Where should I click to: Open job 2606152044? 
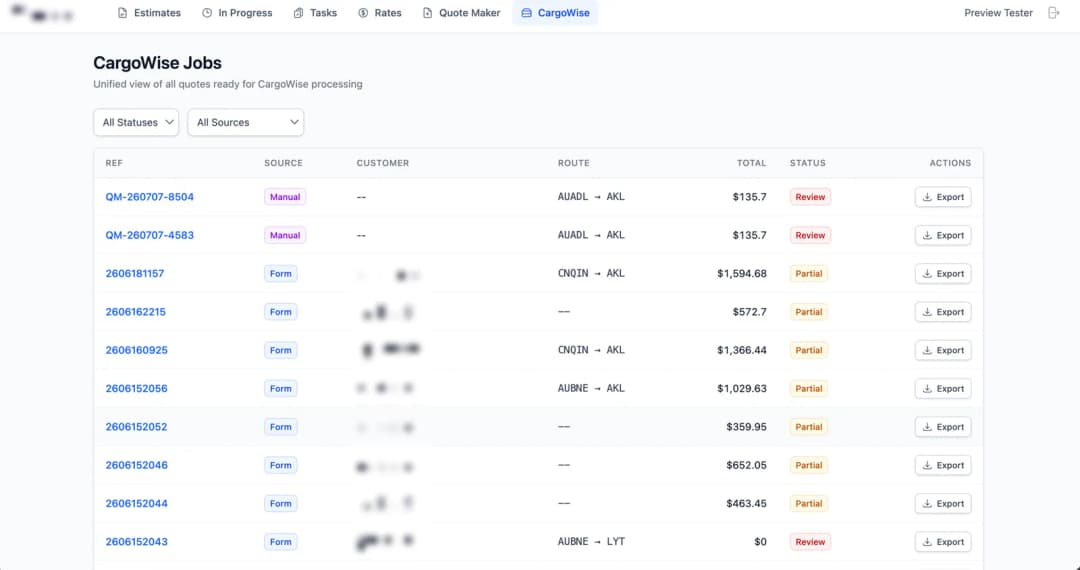pos(136,503)
